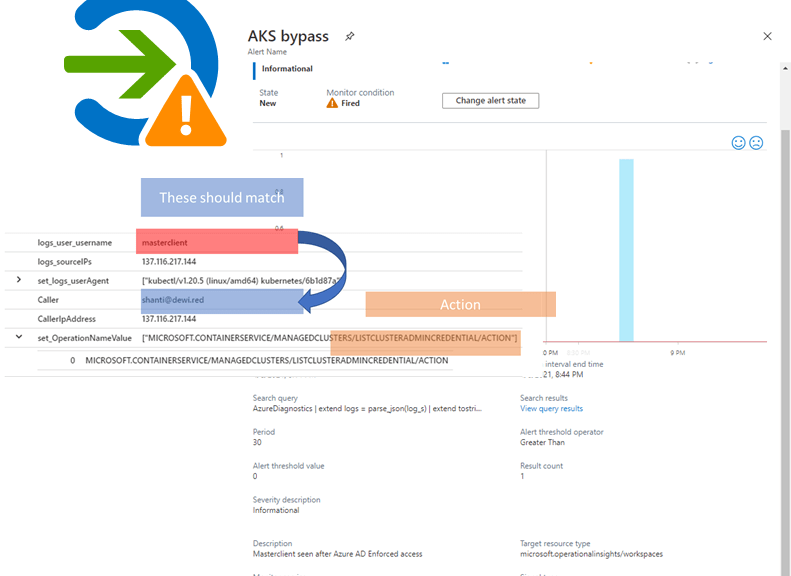The height and width of the screenshot is (576, 791).
Task: Open the View query results link
Action: (551, 409)
